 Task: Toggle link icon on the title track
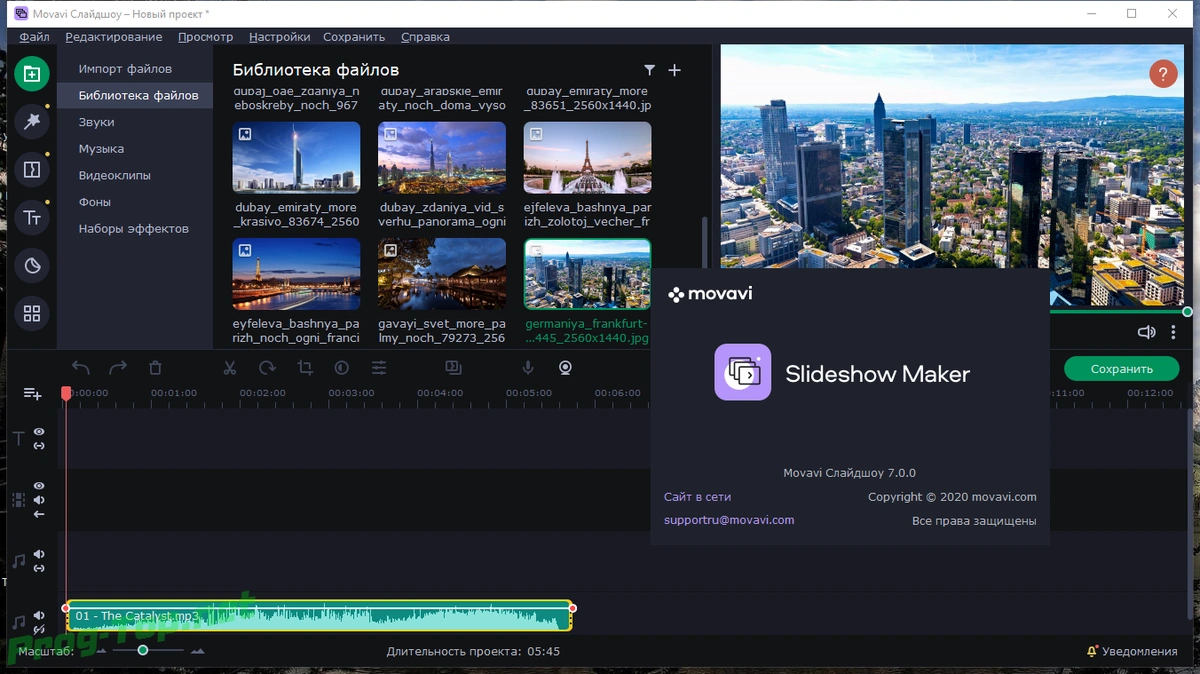pyautogui.click(x=40, y=446)
